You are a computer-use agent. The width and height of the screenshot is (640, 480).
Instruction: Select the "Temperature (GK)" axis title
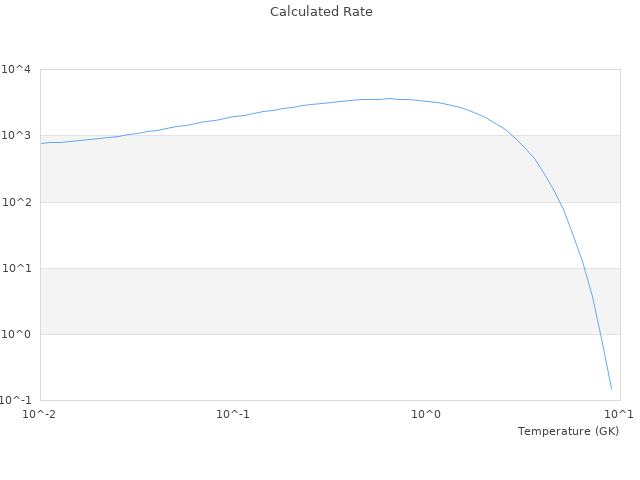tap(568, 431)
